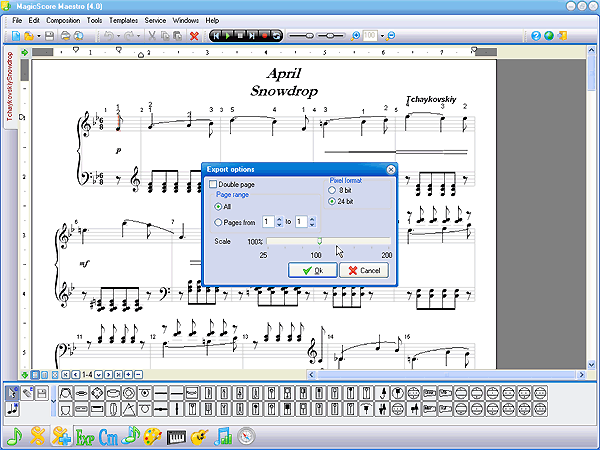Open the piano keyboard icon
The image size is (600, 450).
[x=176, y=437]
